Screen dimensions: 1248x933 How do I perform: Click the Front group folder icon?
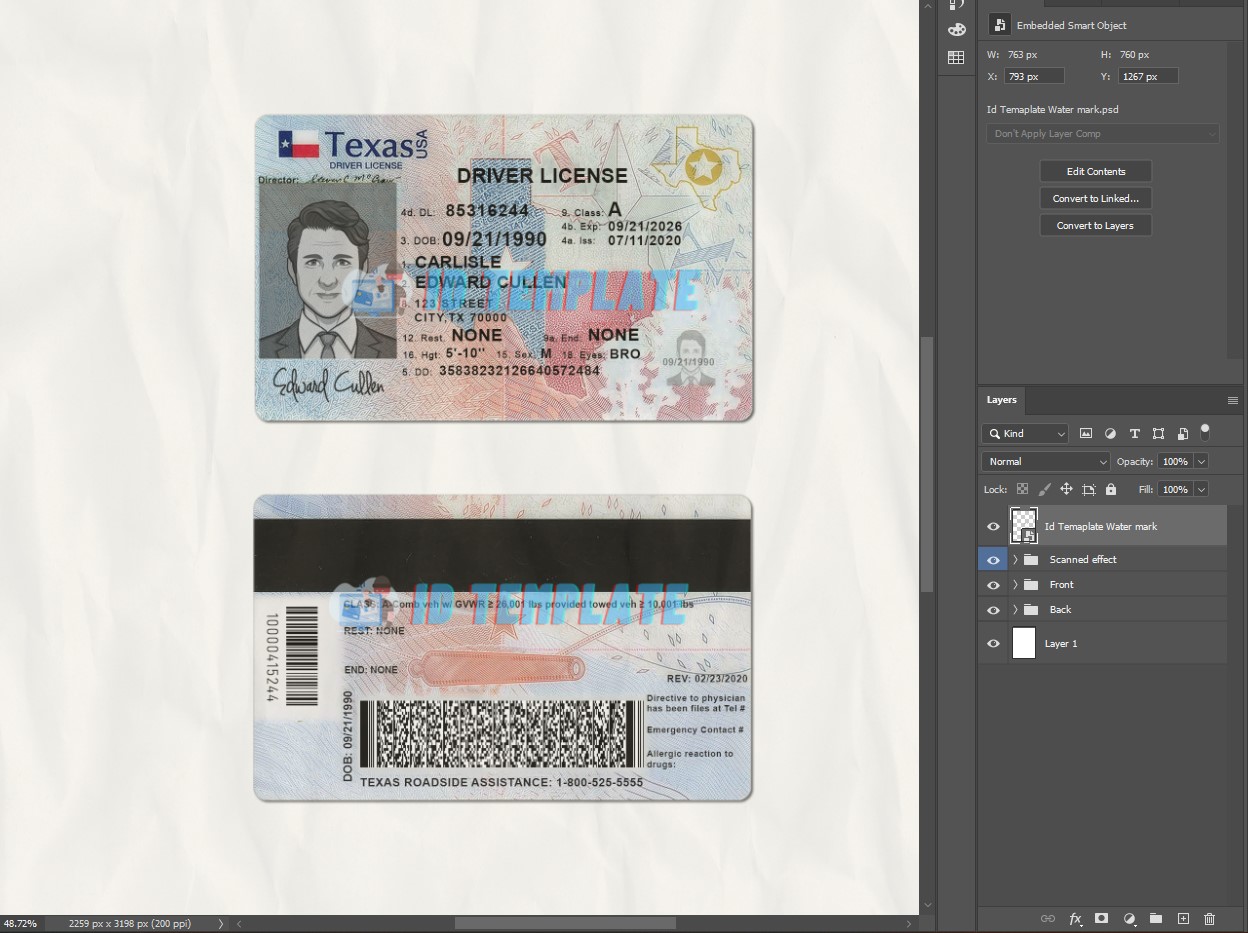tap(1031, 584)
